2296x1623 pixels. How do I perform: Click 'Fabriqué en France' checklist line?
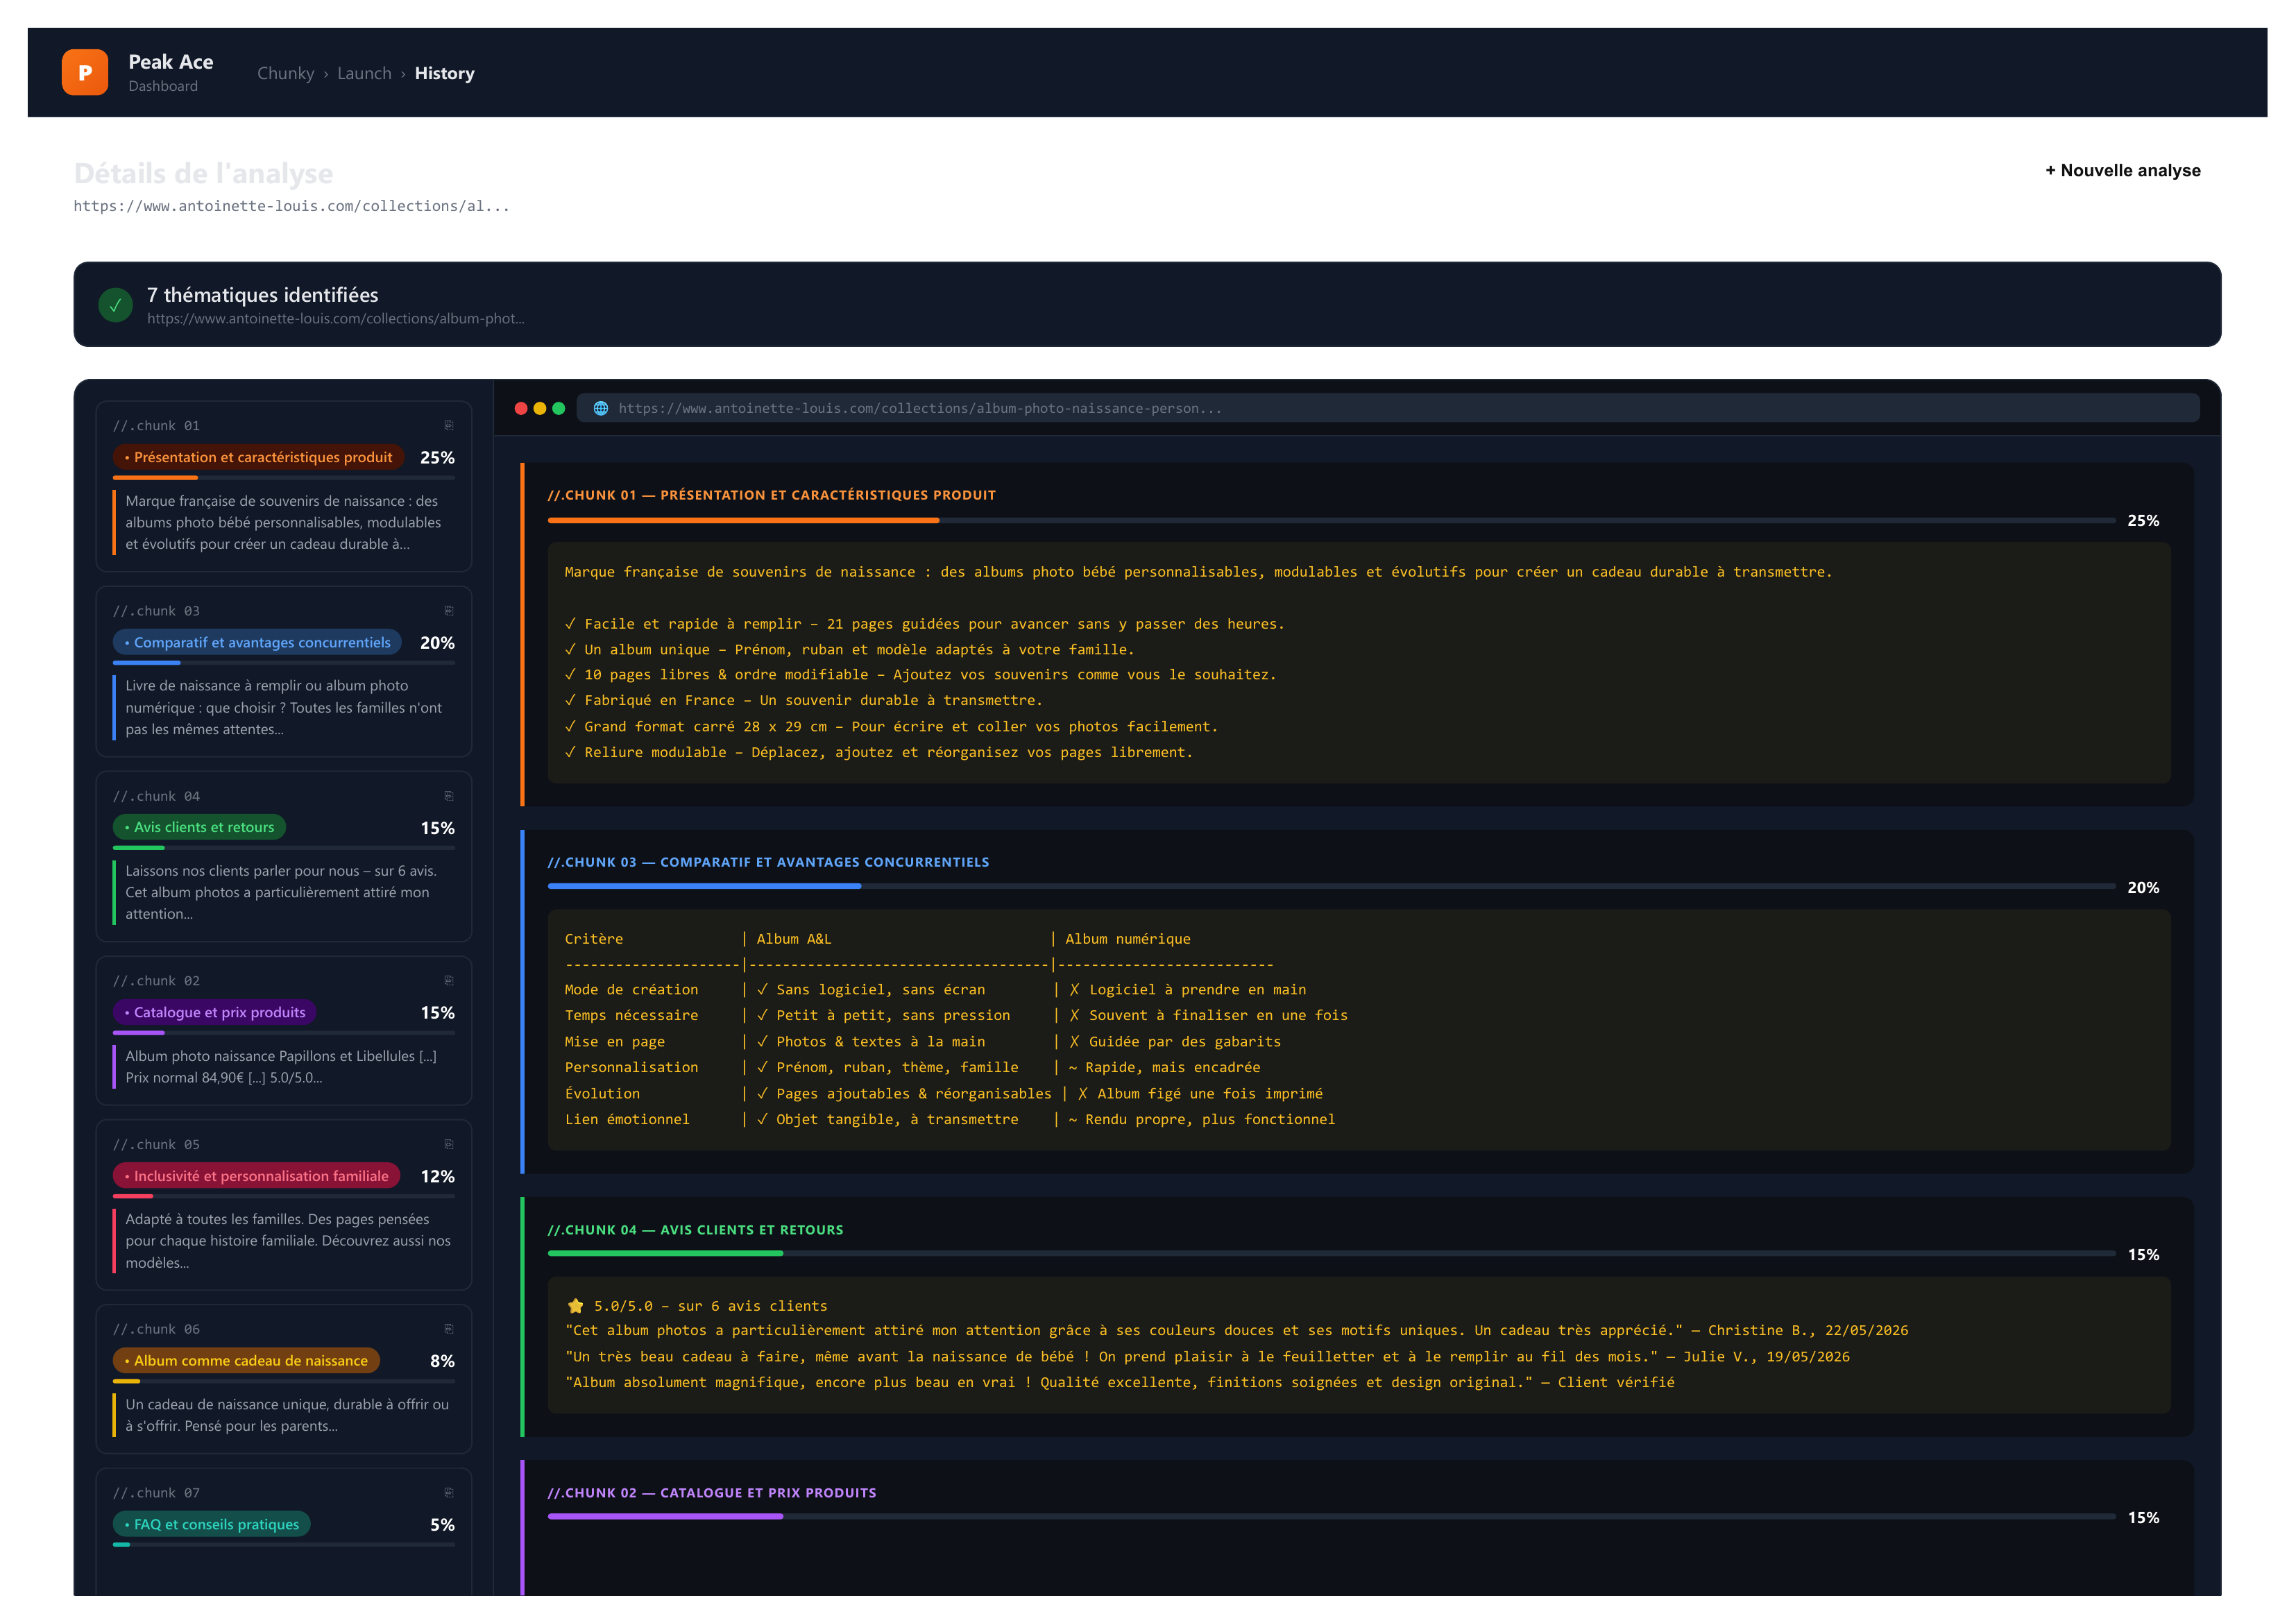804,700
